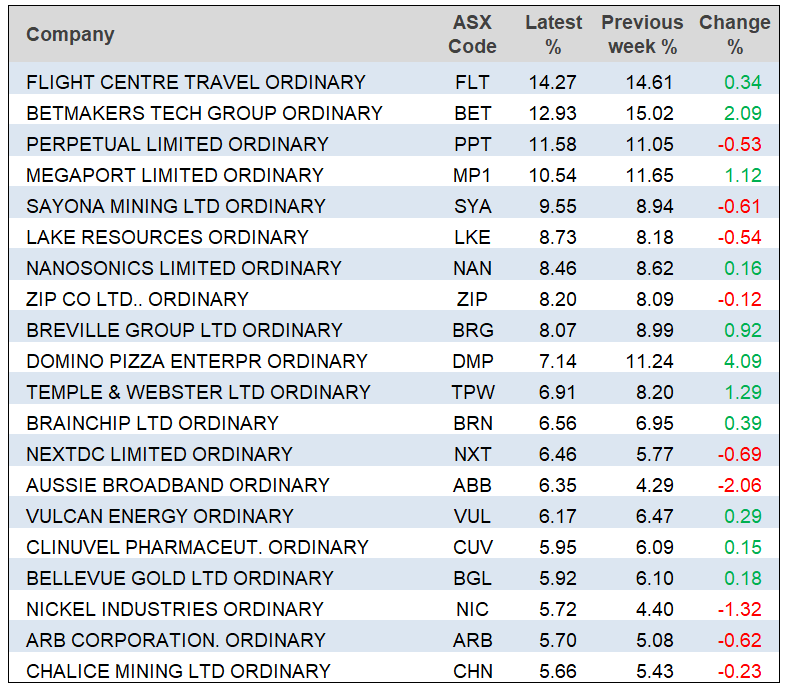Click the Company column header
Image resolution: width=789 pixels, height=691 pixels.
[x=70, y=35]
